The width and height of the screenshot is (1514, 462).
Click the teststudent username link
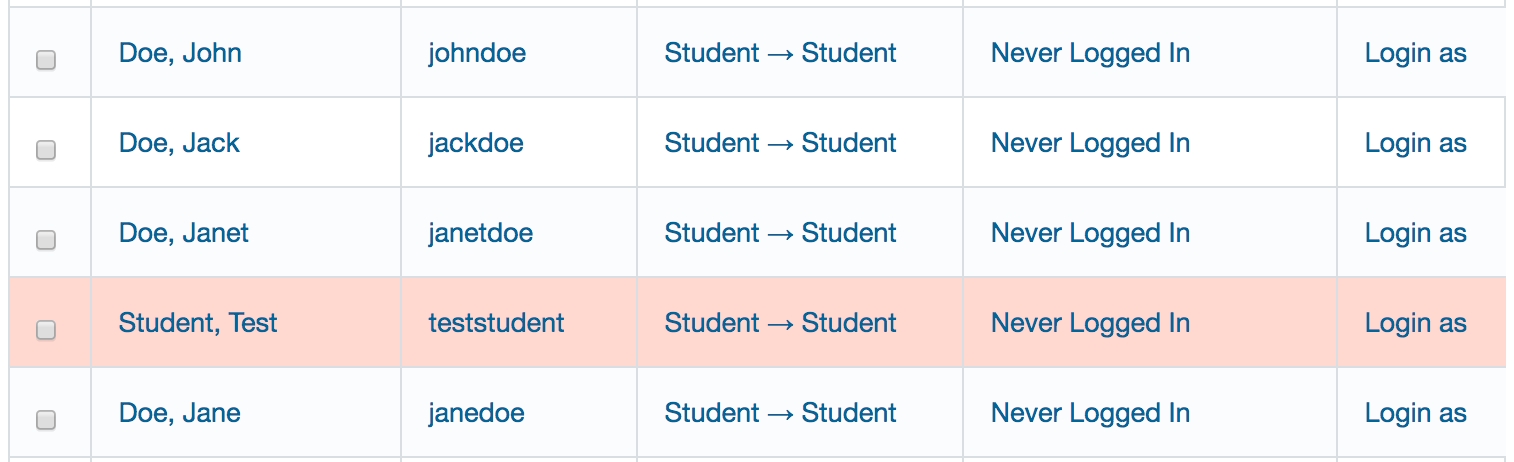(496, 323)
